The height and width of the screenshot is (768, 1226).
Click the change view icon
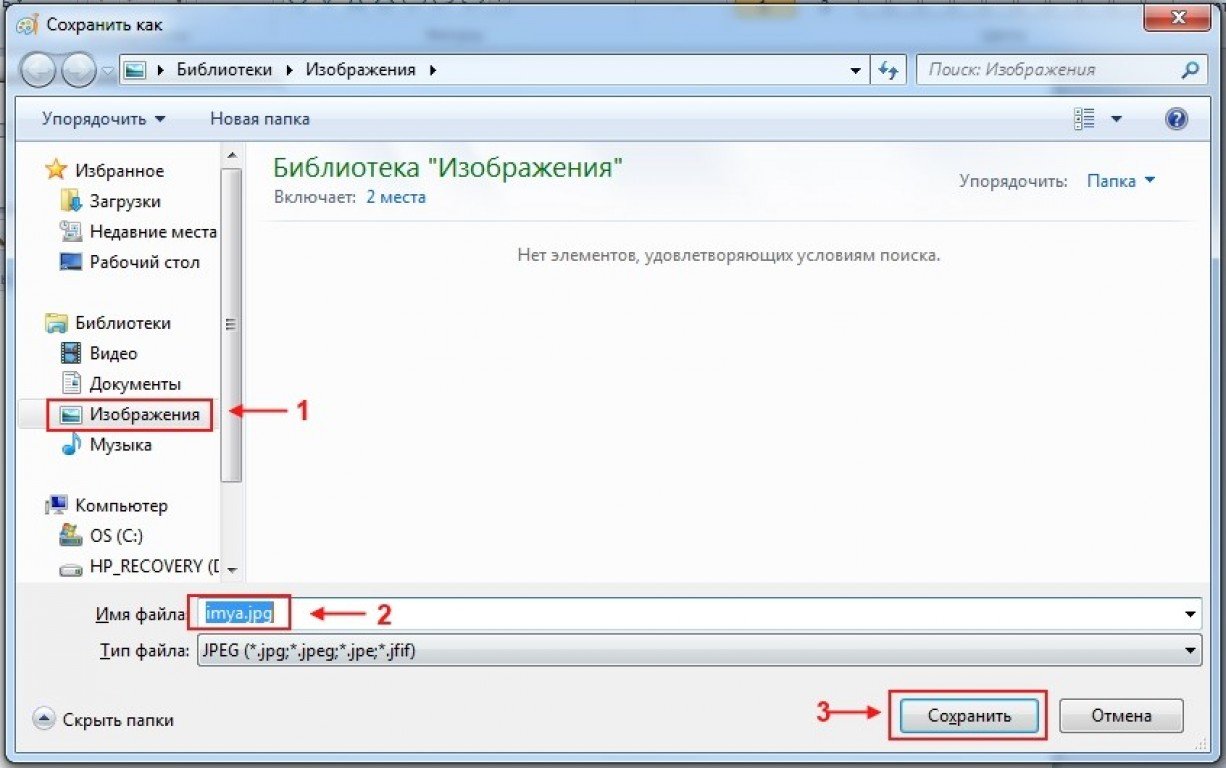1084,119
